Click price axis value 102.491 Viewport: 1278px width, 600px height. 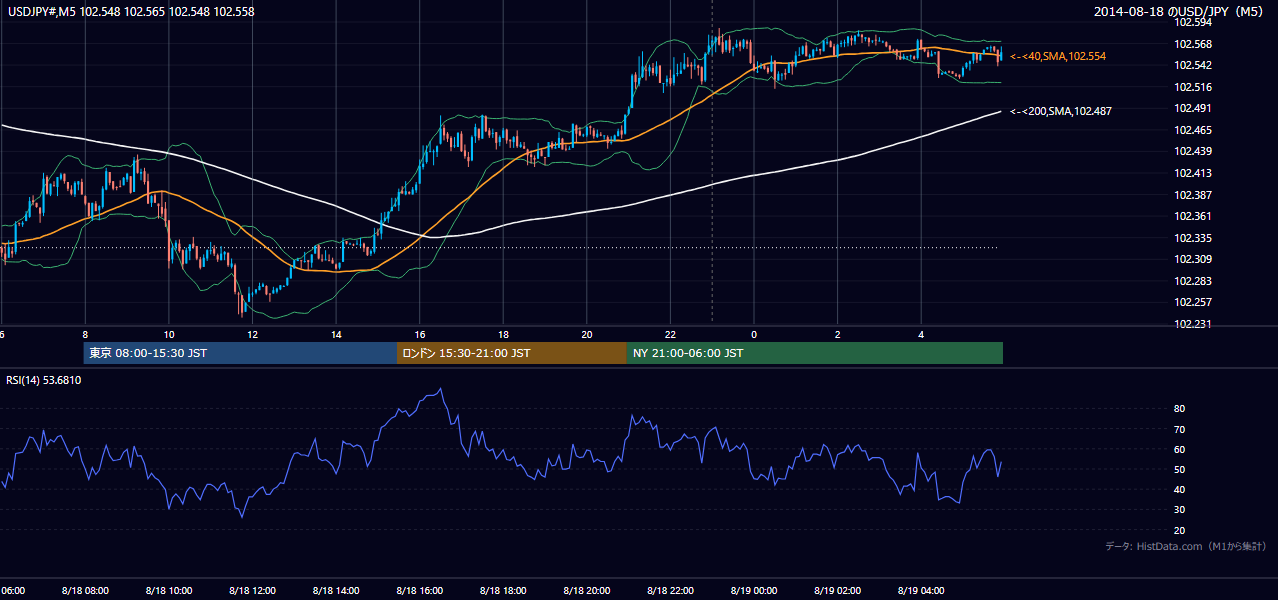point(1193,108)
